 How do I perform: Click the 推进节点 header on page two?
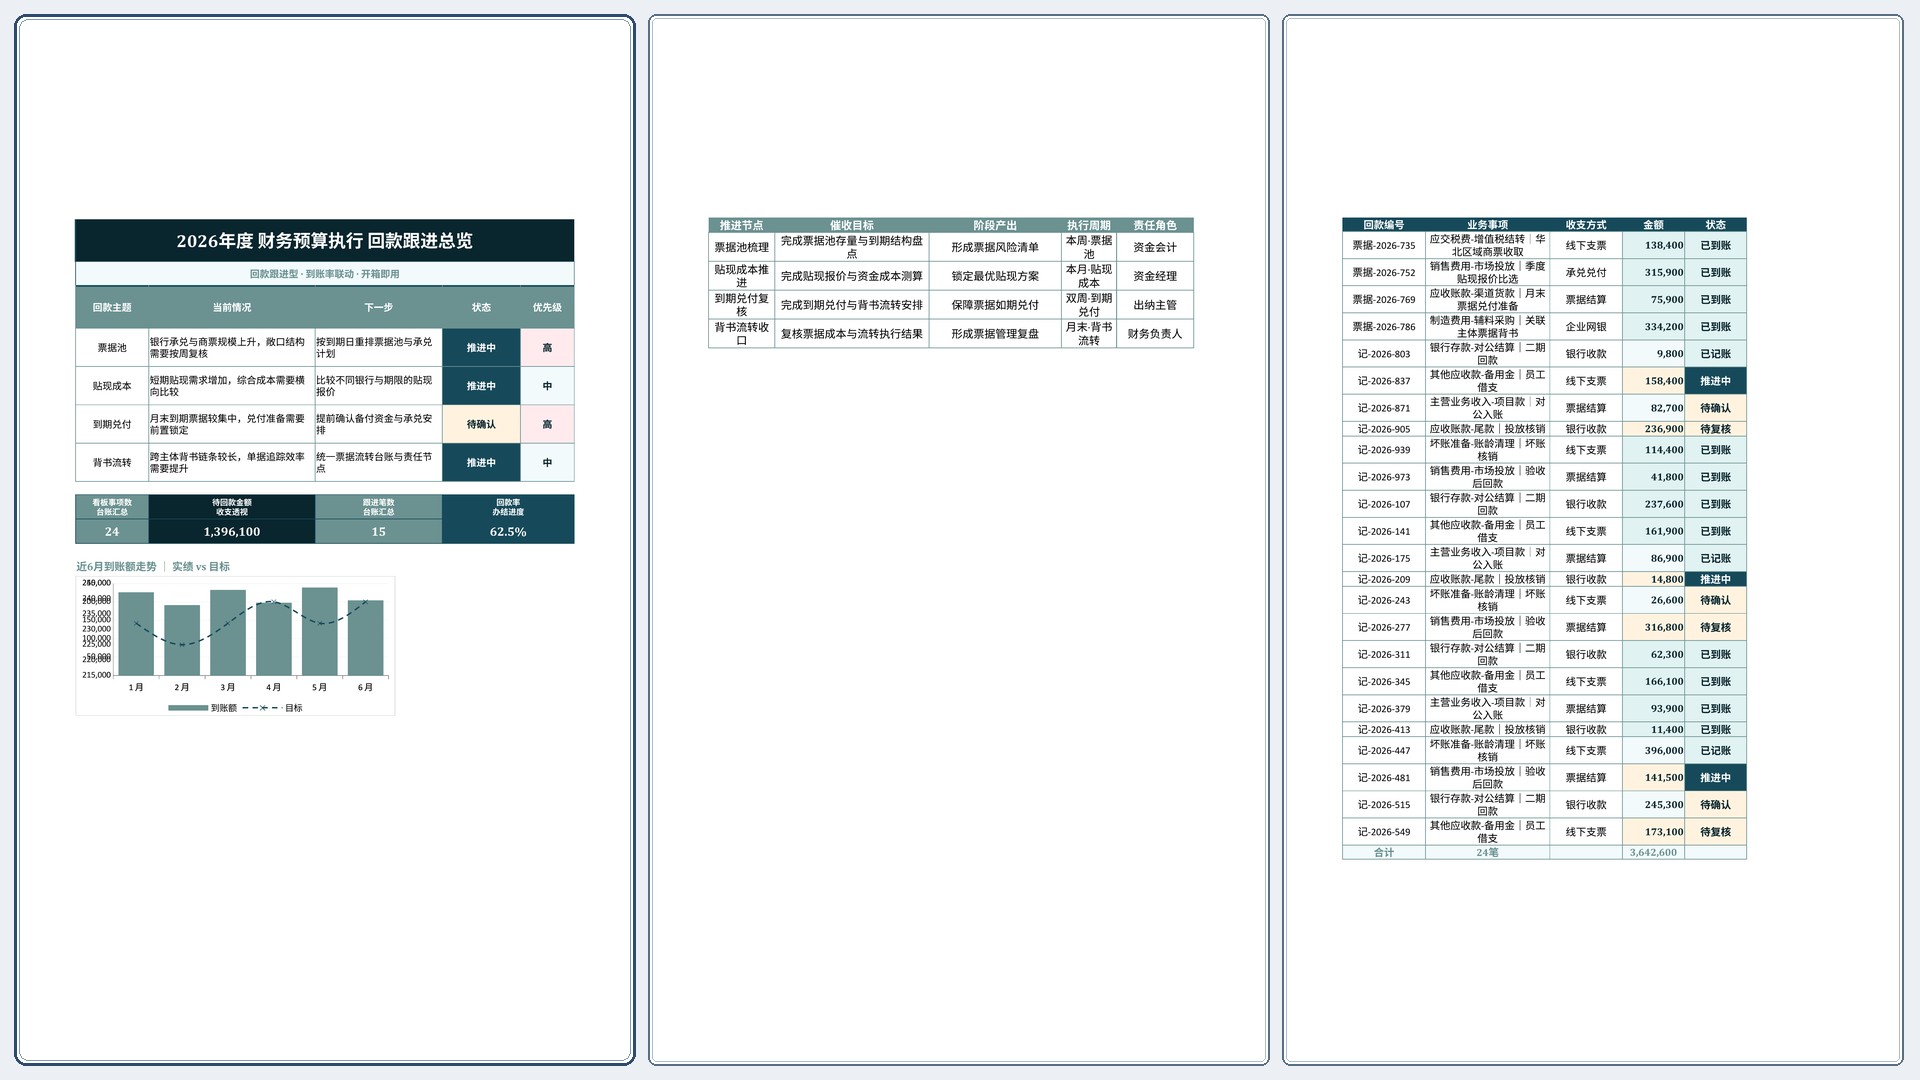[x=741, y=226]
